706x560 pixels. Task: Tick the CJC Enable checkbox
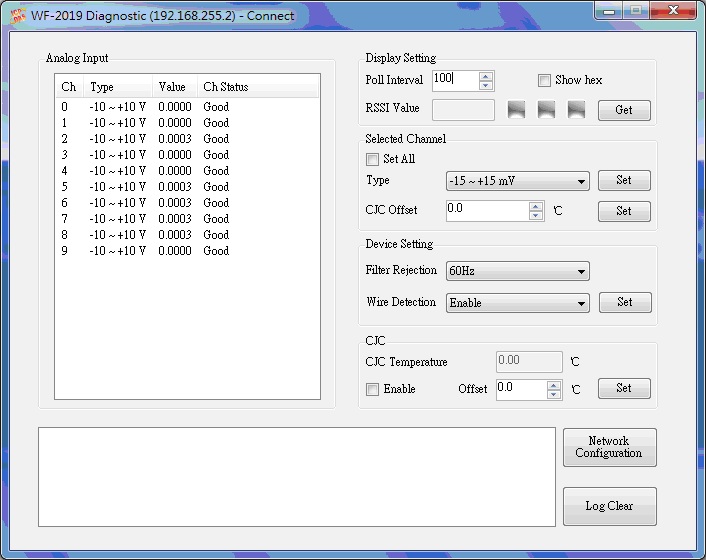[x=372, y=389]
